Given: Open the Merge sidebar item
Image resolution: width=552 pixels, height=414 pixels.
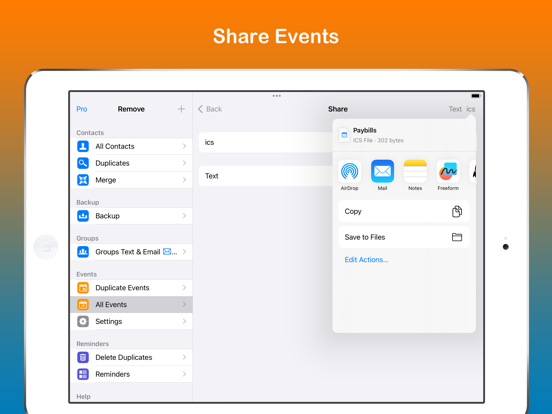Looking at the screenshot, I should pyautogui.click(x=132, y=180).
